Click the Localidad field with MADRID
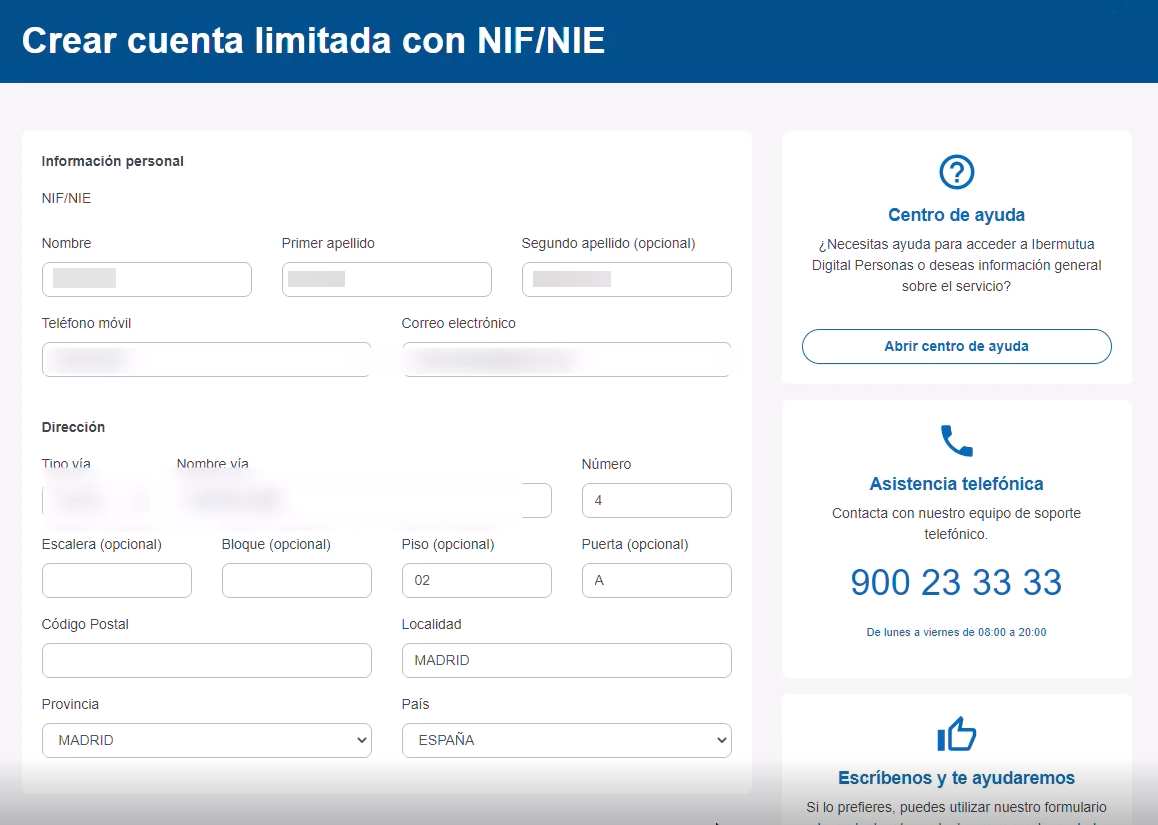Viewport: 1158px width, 825px height. 566,661
